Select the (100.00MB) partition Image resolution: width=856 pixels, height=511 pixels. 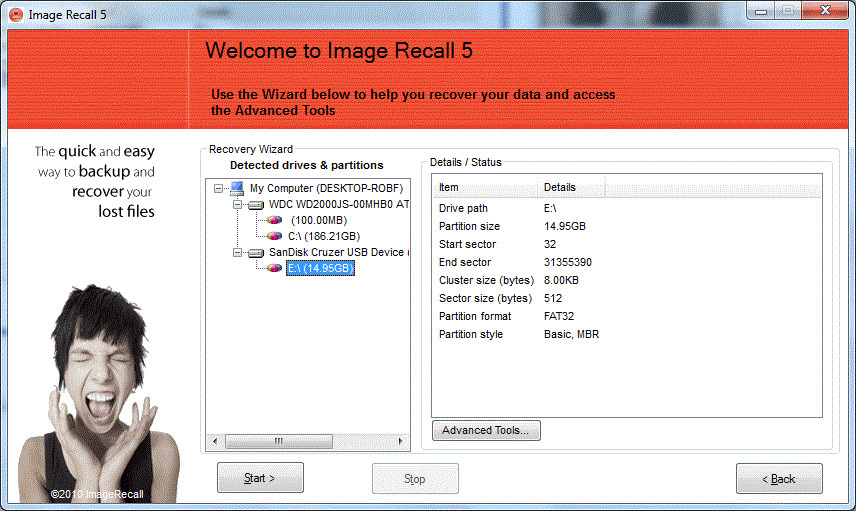319,221
